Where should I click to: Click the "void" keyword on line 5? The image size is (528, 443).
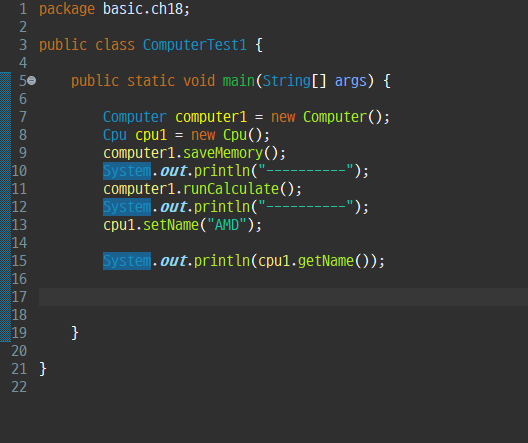click(199, 81)
